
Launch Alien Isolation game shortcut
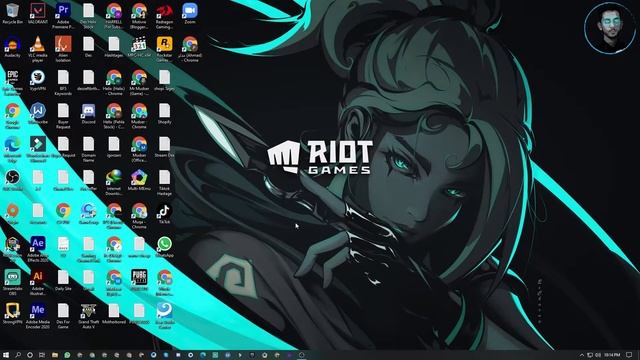point(63,49)
